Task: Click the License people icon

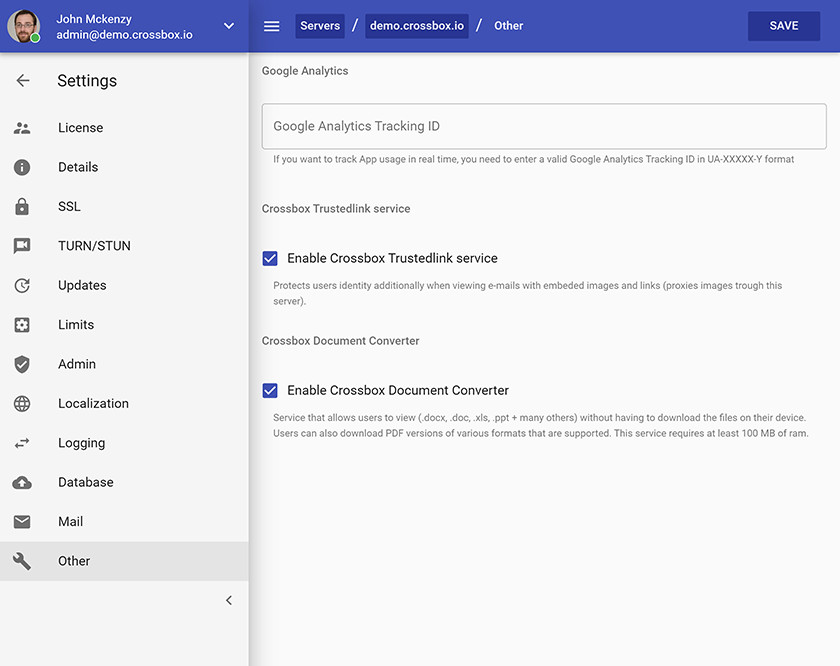Action: click(x=22, y=128)
